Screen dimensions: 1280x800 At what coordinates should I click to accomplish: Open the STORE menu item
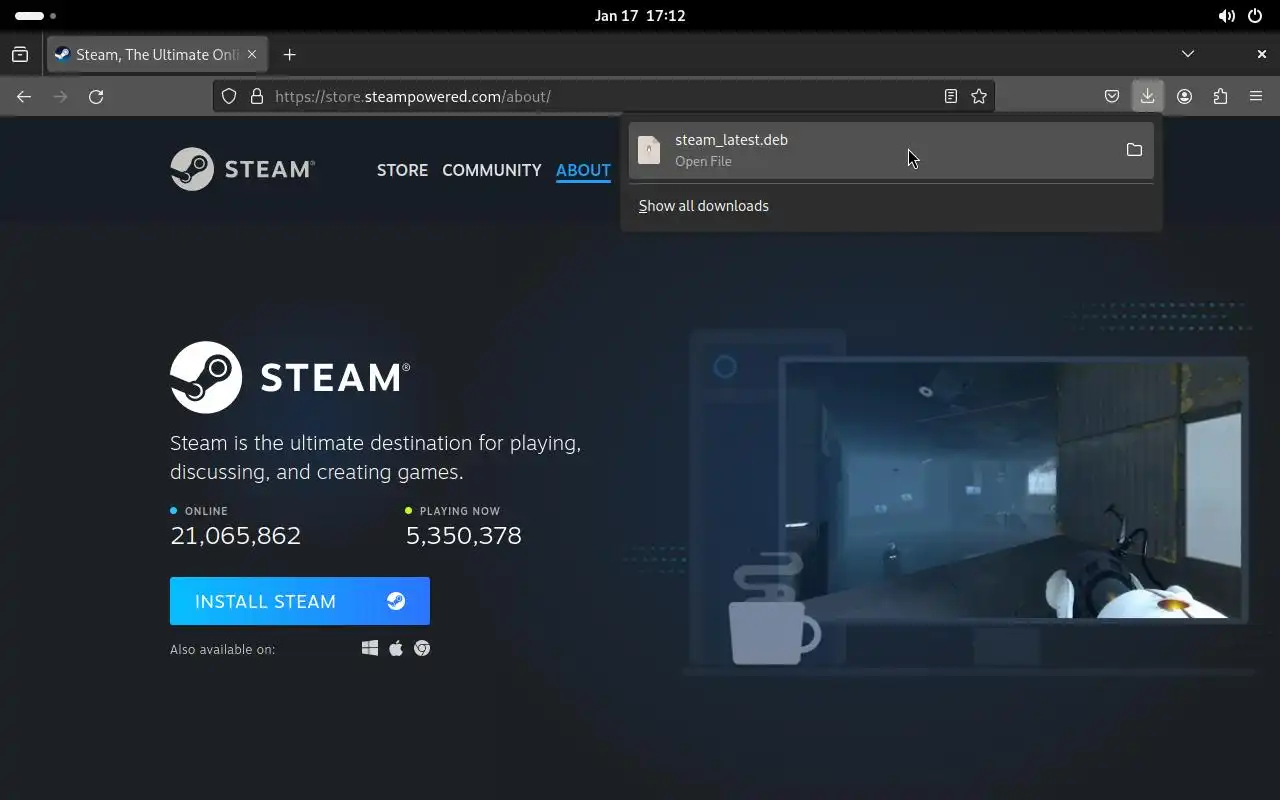point(402,170)
